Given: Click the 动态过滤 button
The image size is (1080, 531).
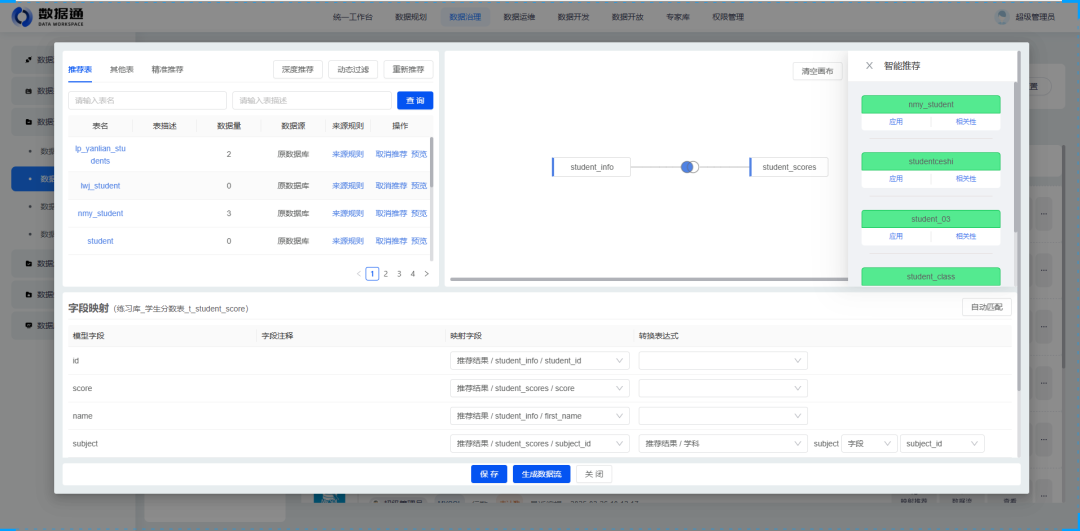Looking at the screenshot, I should 353,70.
